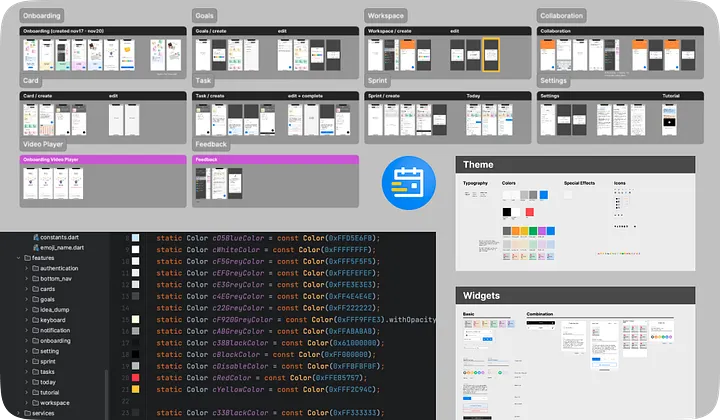Image resolution: width=720 pixels, height=420 pixels.
Task: Click the Theme panel header
Action: tap(575, 165)
